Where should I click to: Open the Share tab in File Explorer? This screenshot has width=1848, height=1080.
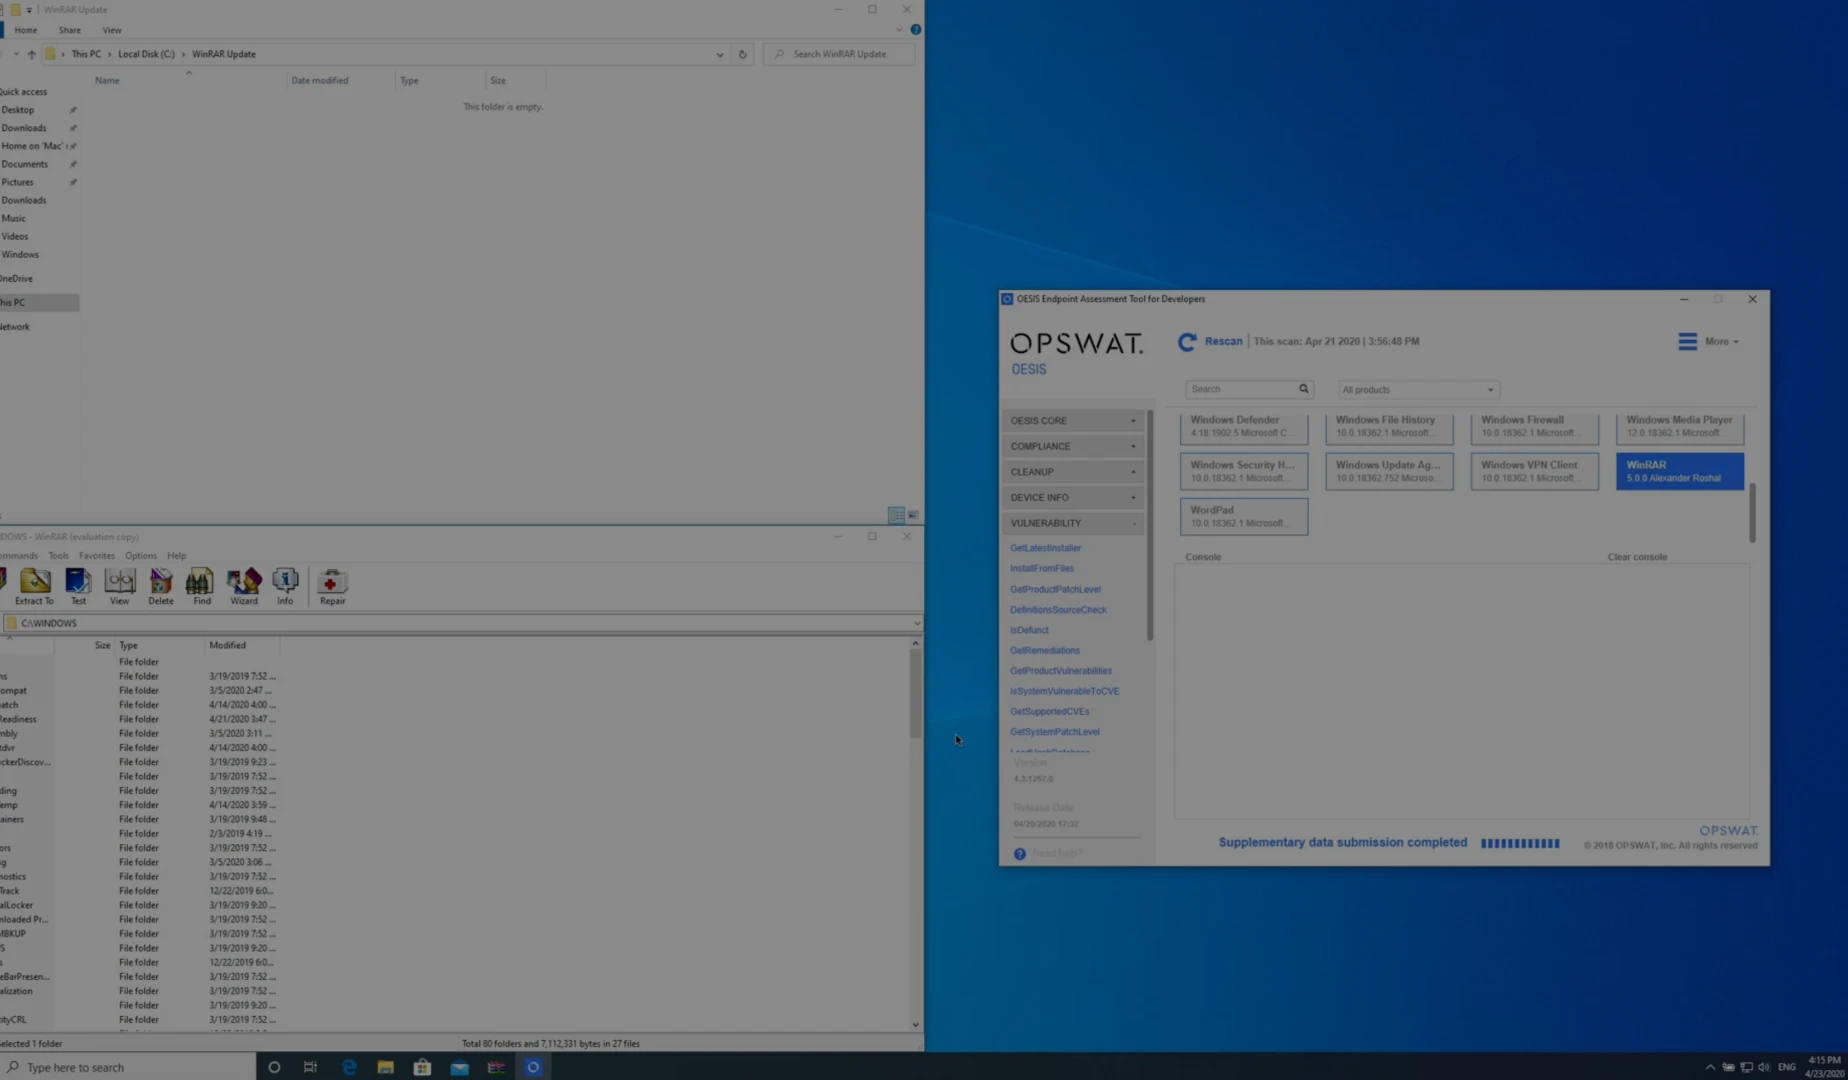(70, 30)
